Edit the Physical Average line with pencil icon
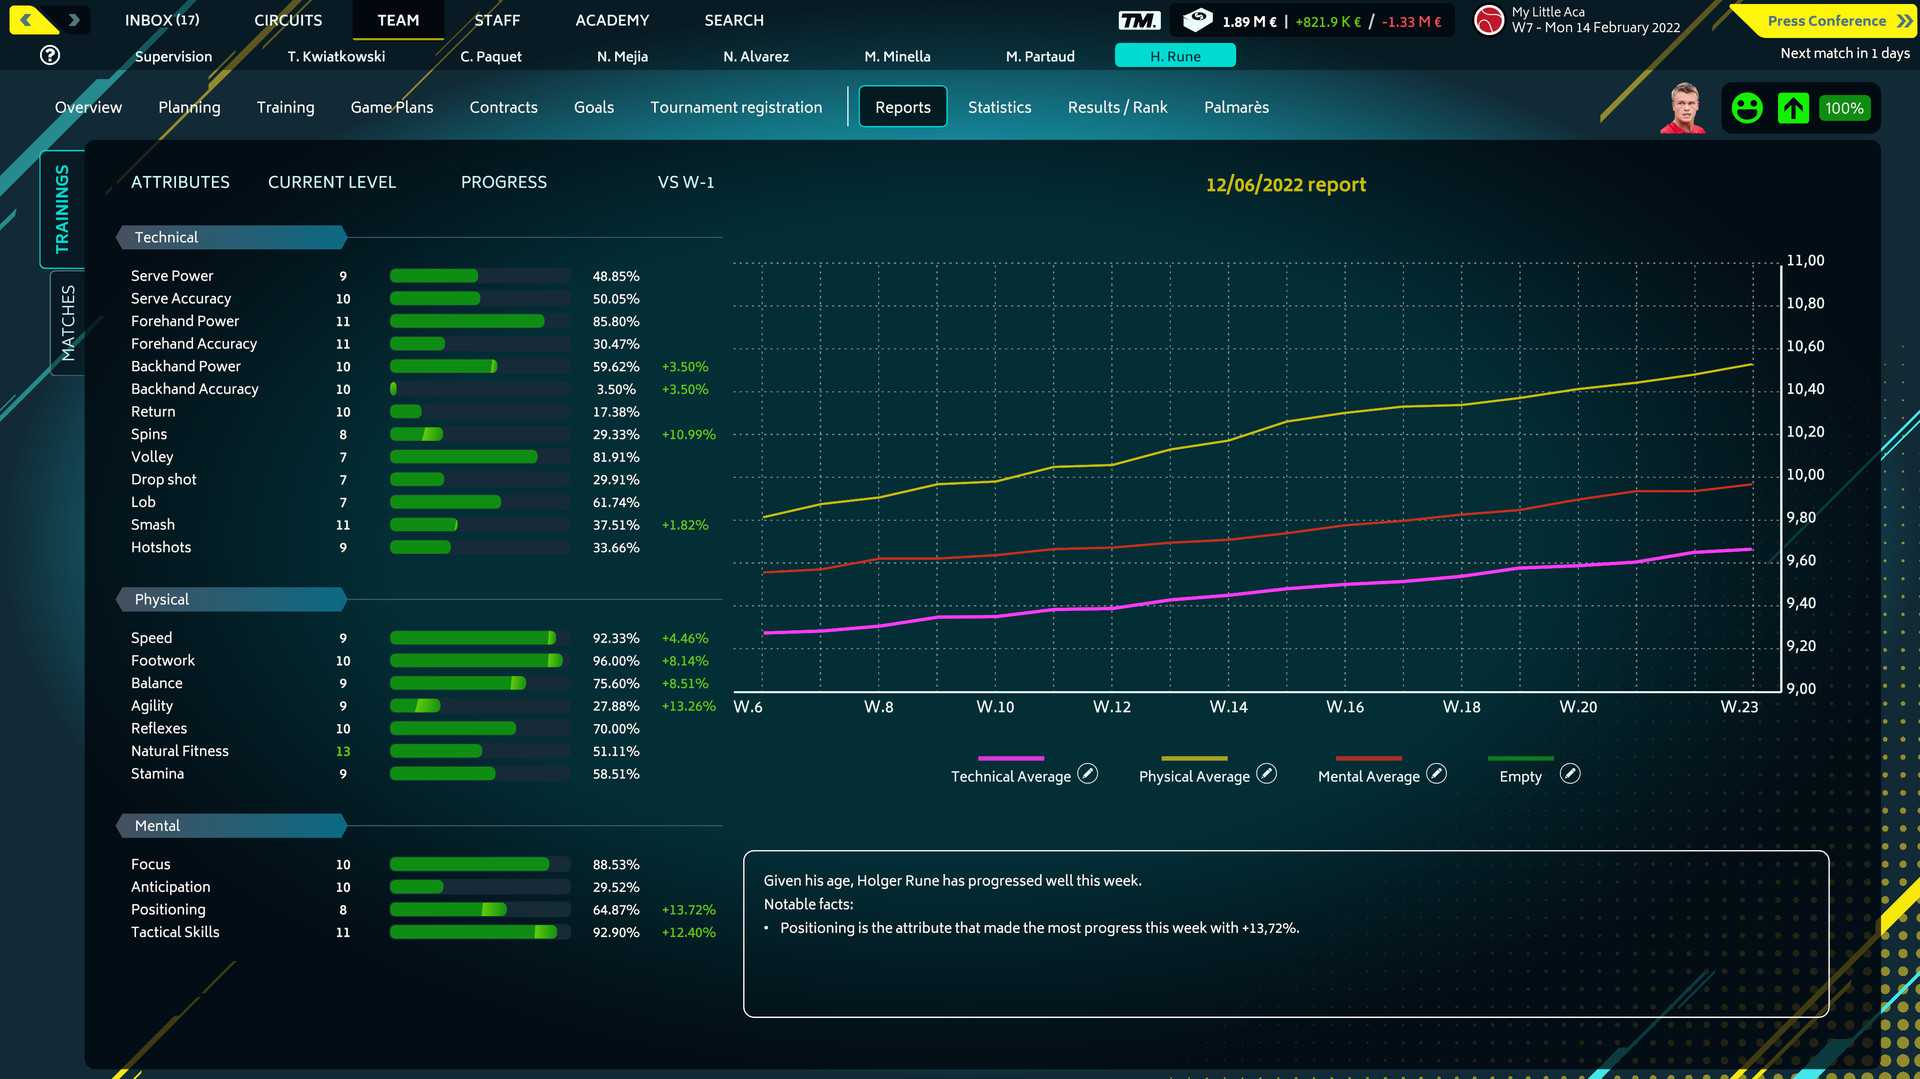The width and height of the screenshot is (1920, 1079). pyautogui.click(x=1266, y=773)
